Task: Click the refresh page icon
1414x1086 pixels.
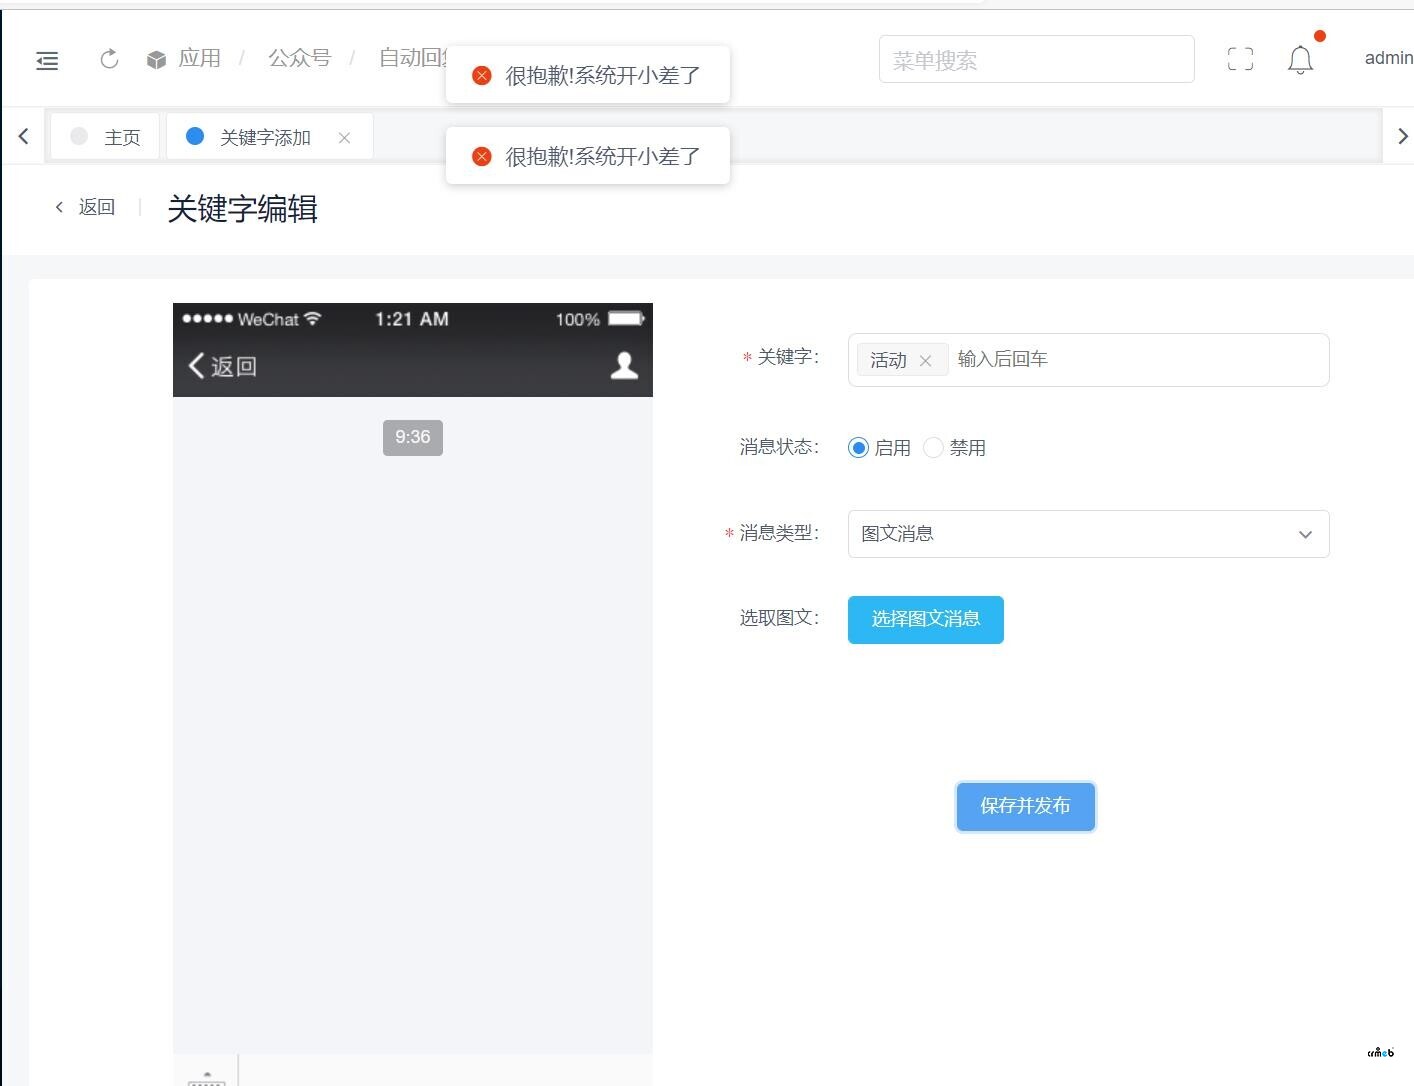Action: point(109,60)
